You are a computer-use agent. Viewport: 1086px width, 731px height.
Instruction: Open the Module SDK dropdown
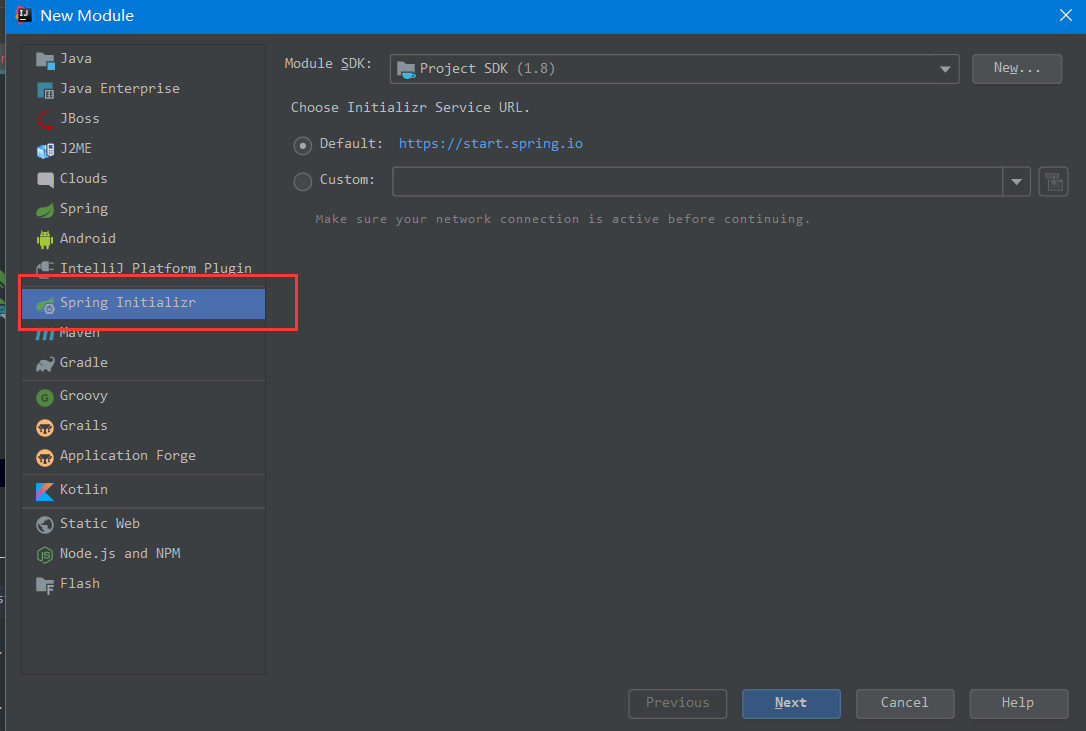(x=675, y=69)
